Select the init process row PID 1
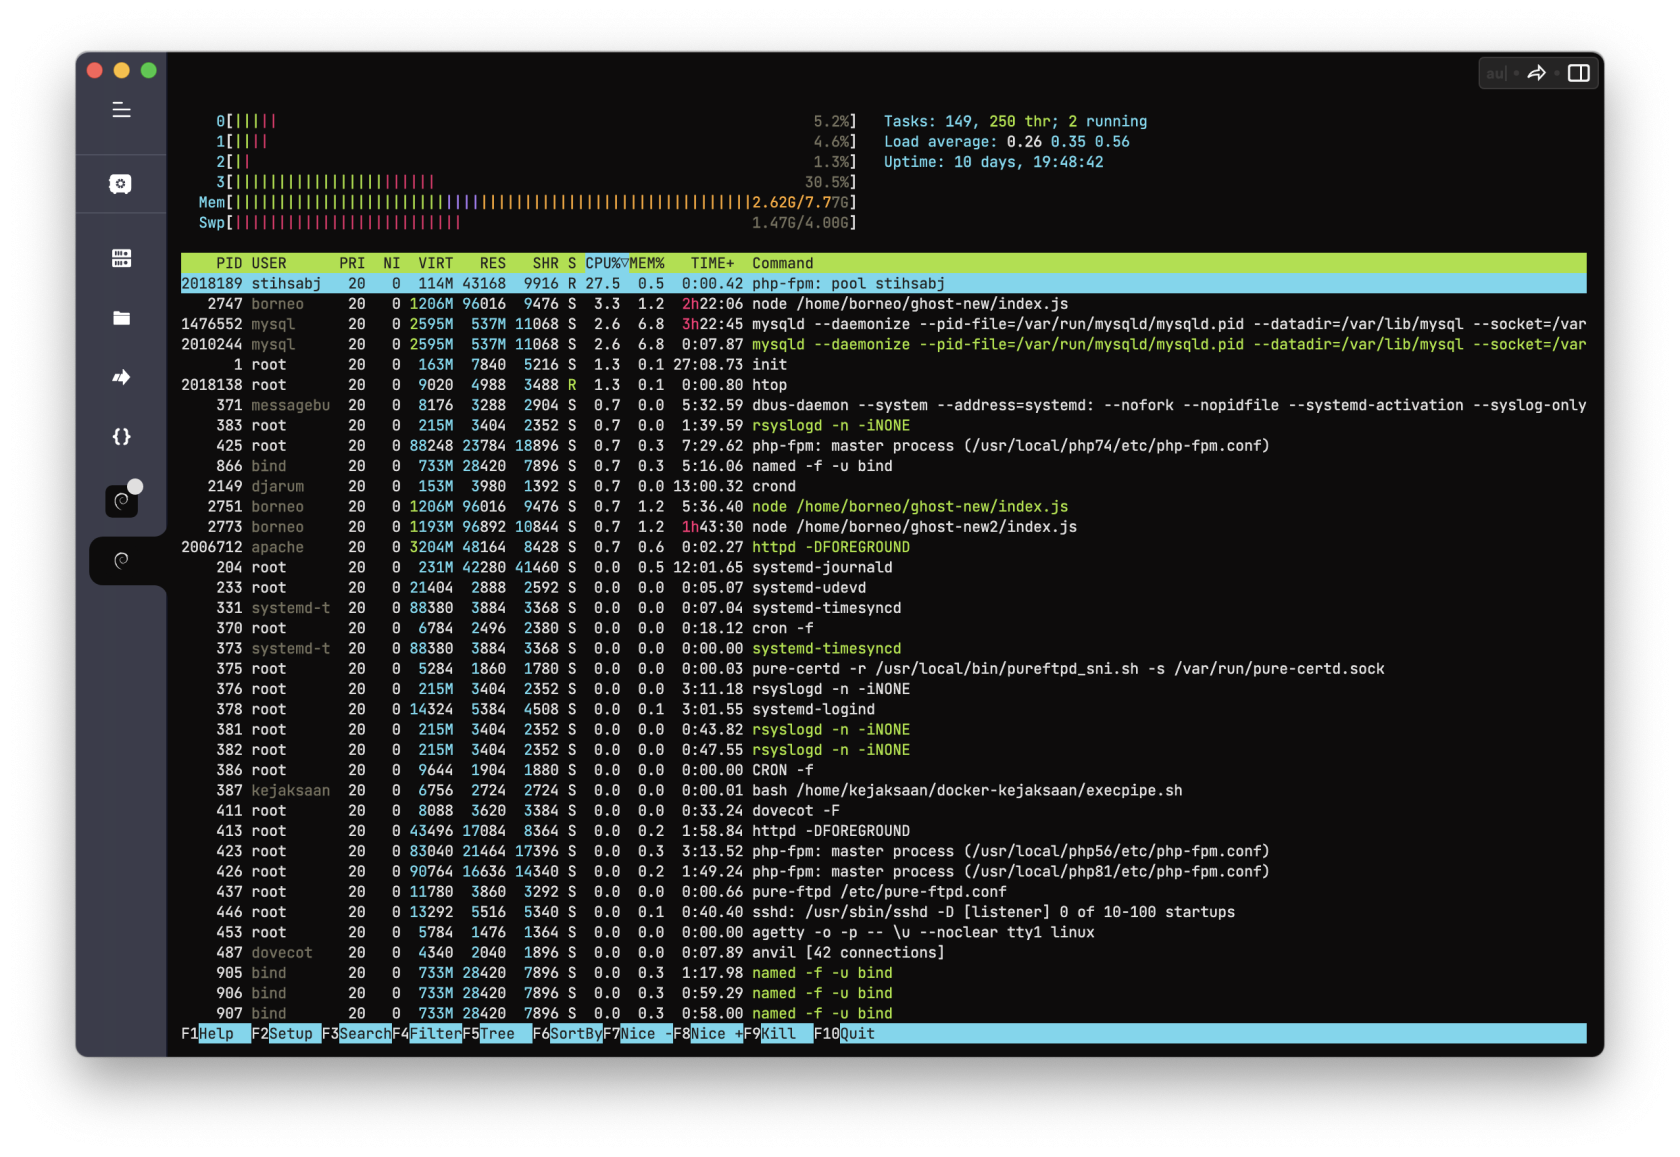 click(x=884, y=365)
